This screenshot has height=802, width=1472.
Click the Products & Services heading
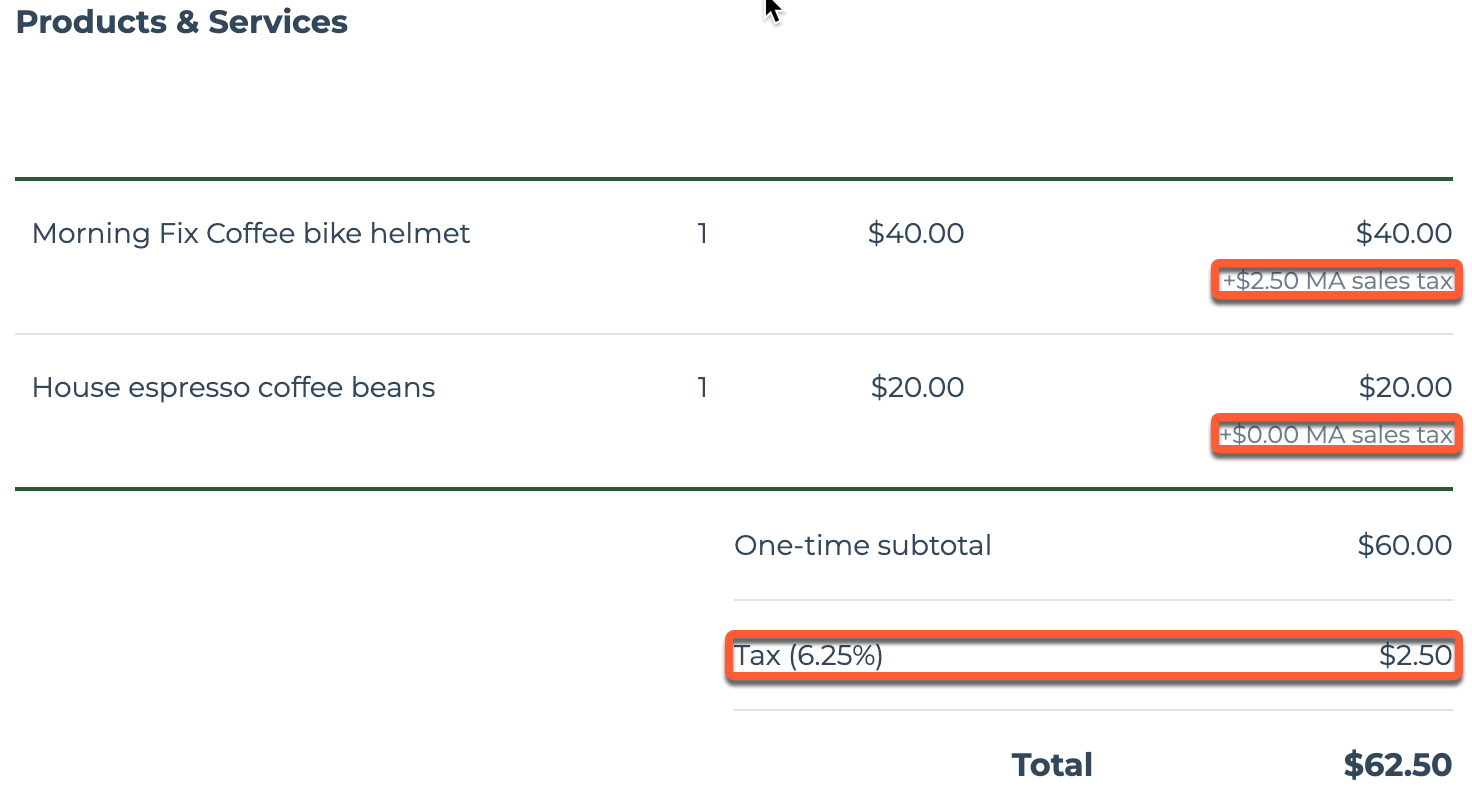[x=182, y=22]
